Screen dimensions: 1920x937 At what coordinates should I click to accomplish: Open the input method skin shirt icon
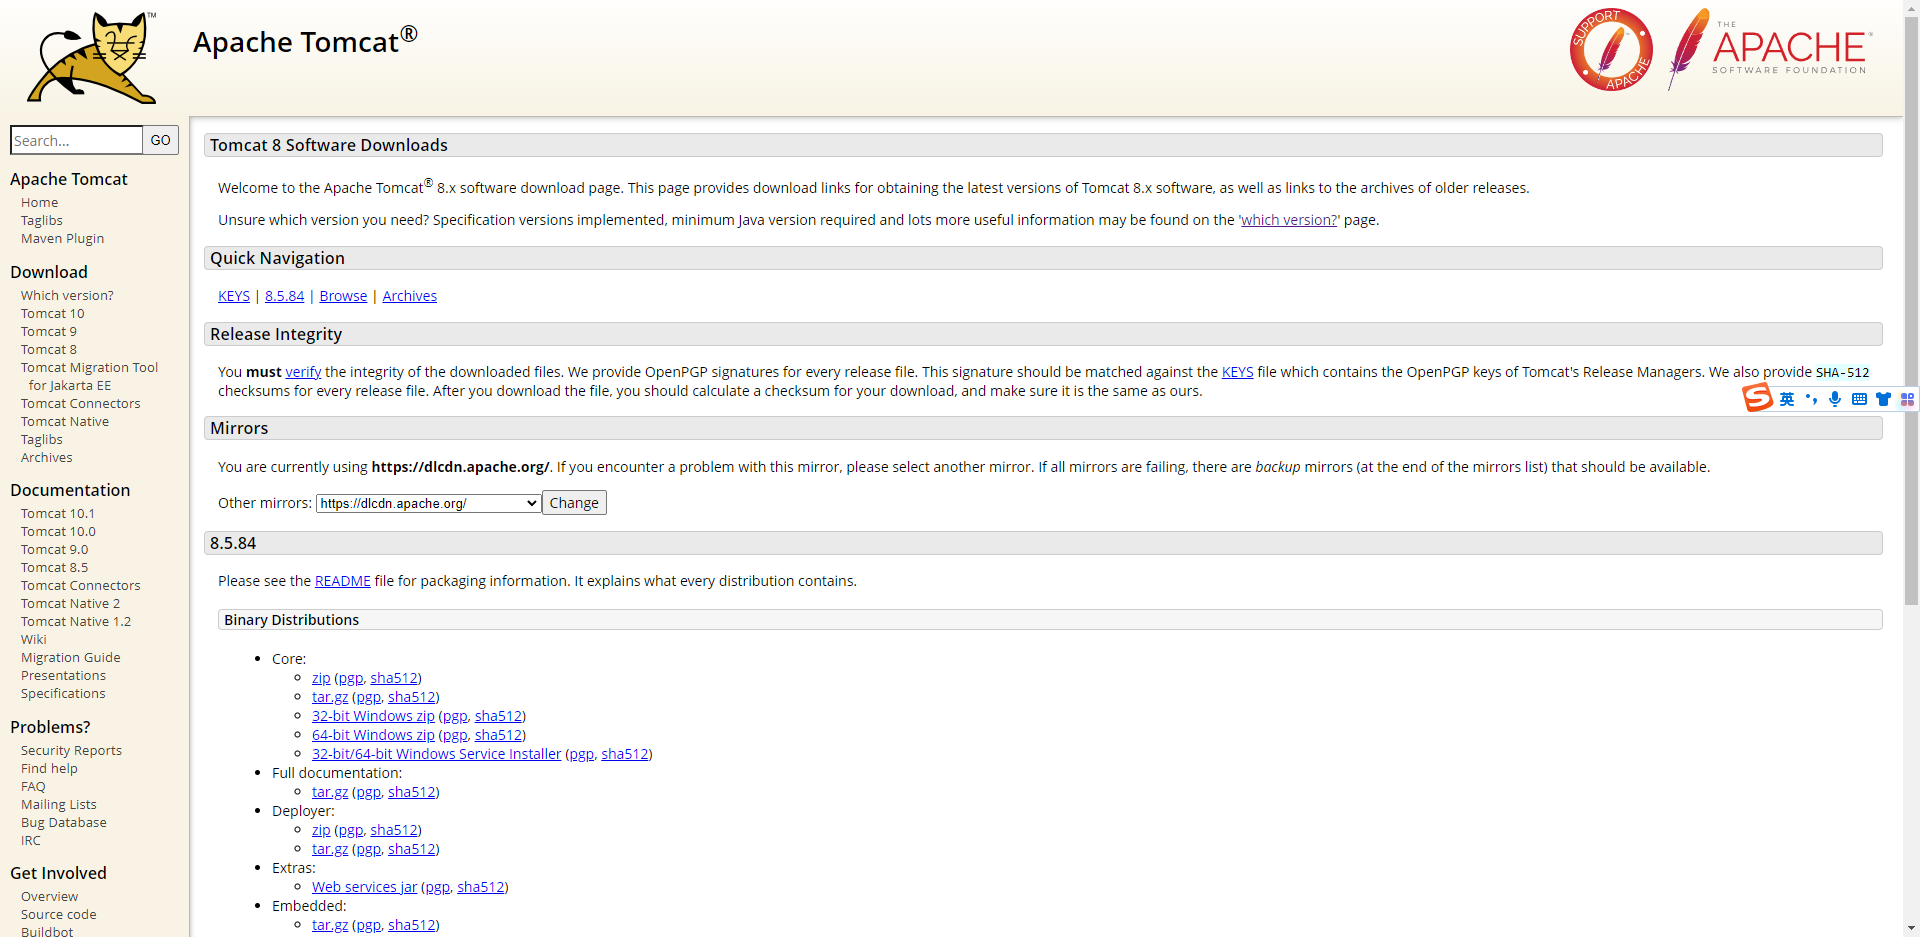coord(1883,399)
